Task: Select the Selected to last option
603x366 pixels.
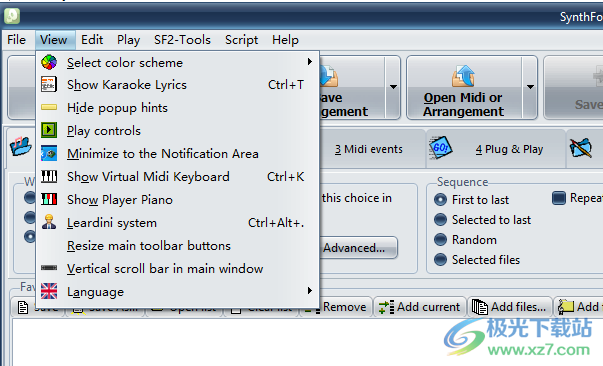Action: [x=440, y=220]
